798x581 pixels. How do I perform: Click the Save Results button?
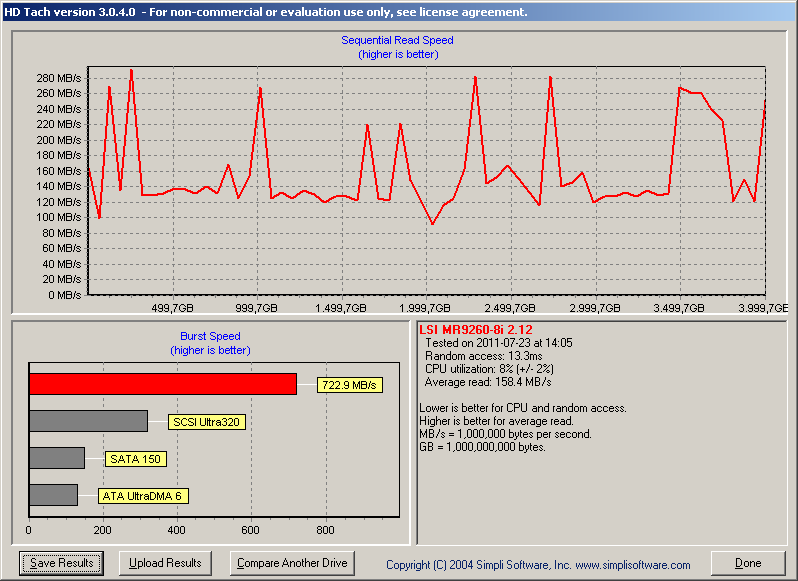click(x=61, y=563)
